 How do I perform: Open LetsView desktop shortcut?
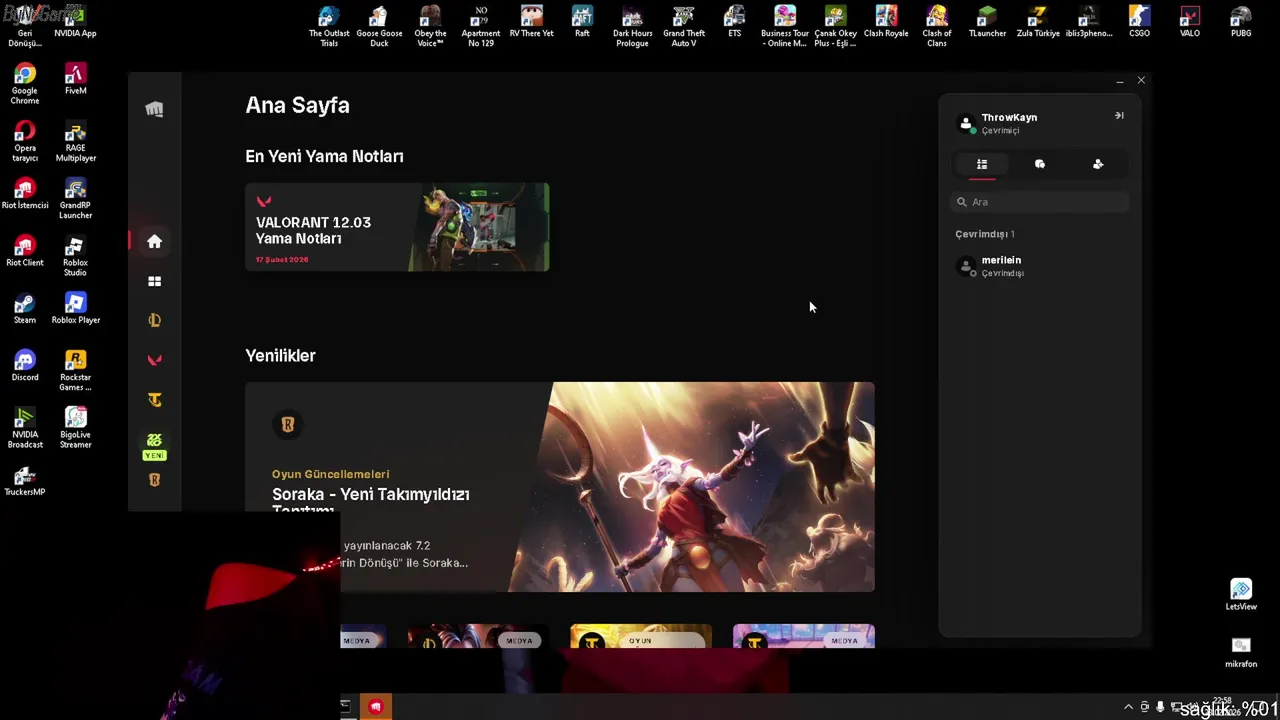pyautogui.click(x=1241, y=594)
